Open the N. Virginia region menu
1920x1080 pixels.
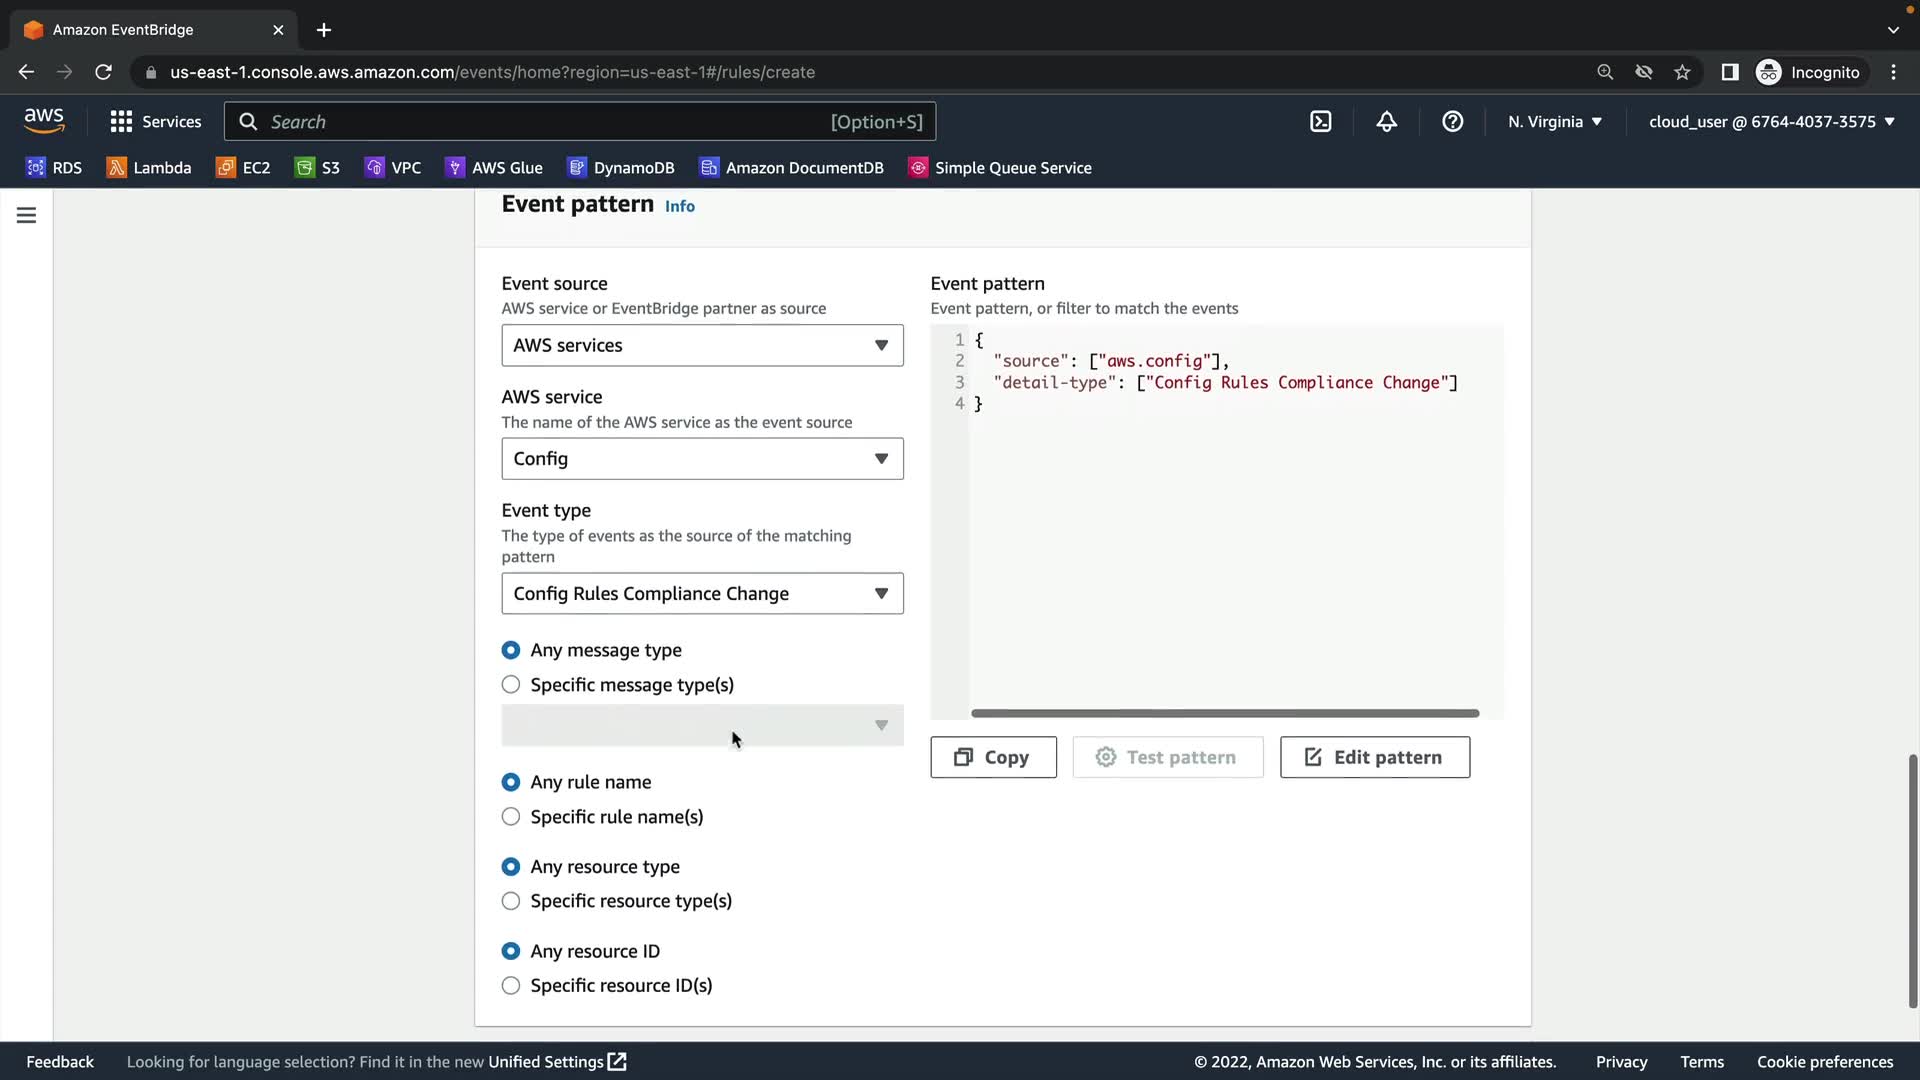click(x=1555, y=122)
